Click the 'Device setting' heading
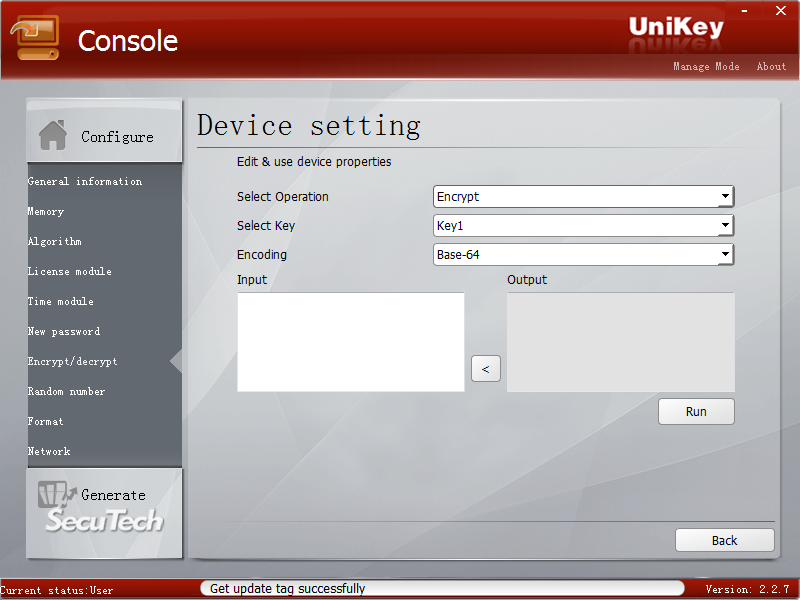Viewport: 800px width, 600px height. point(309,126)
